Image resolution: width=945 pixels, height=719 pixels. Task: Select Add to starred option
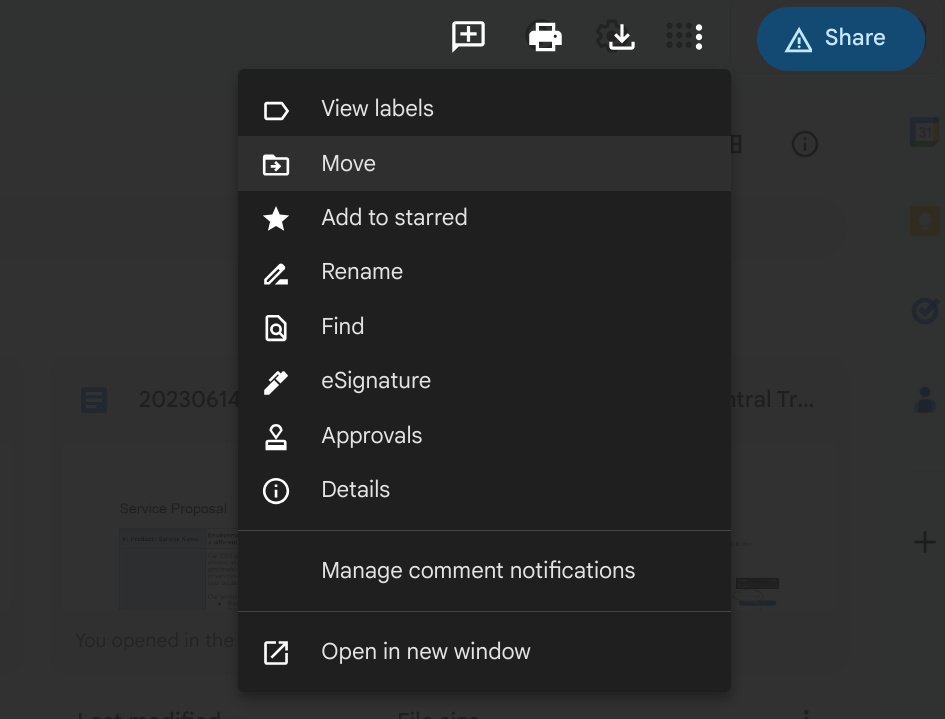tap(394, 218)
